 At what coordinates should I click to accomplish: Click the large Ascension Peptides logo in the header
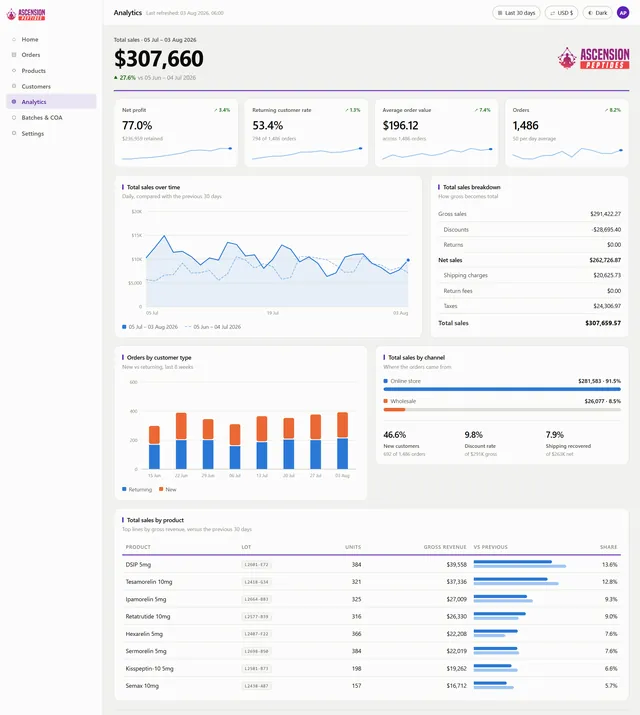pyautogui.click(x=593, y=58)
